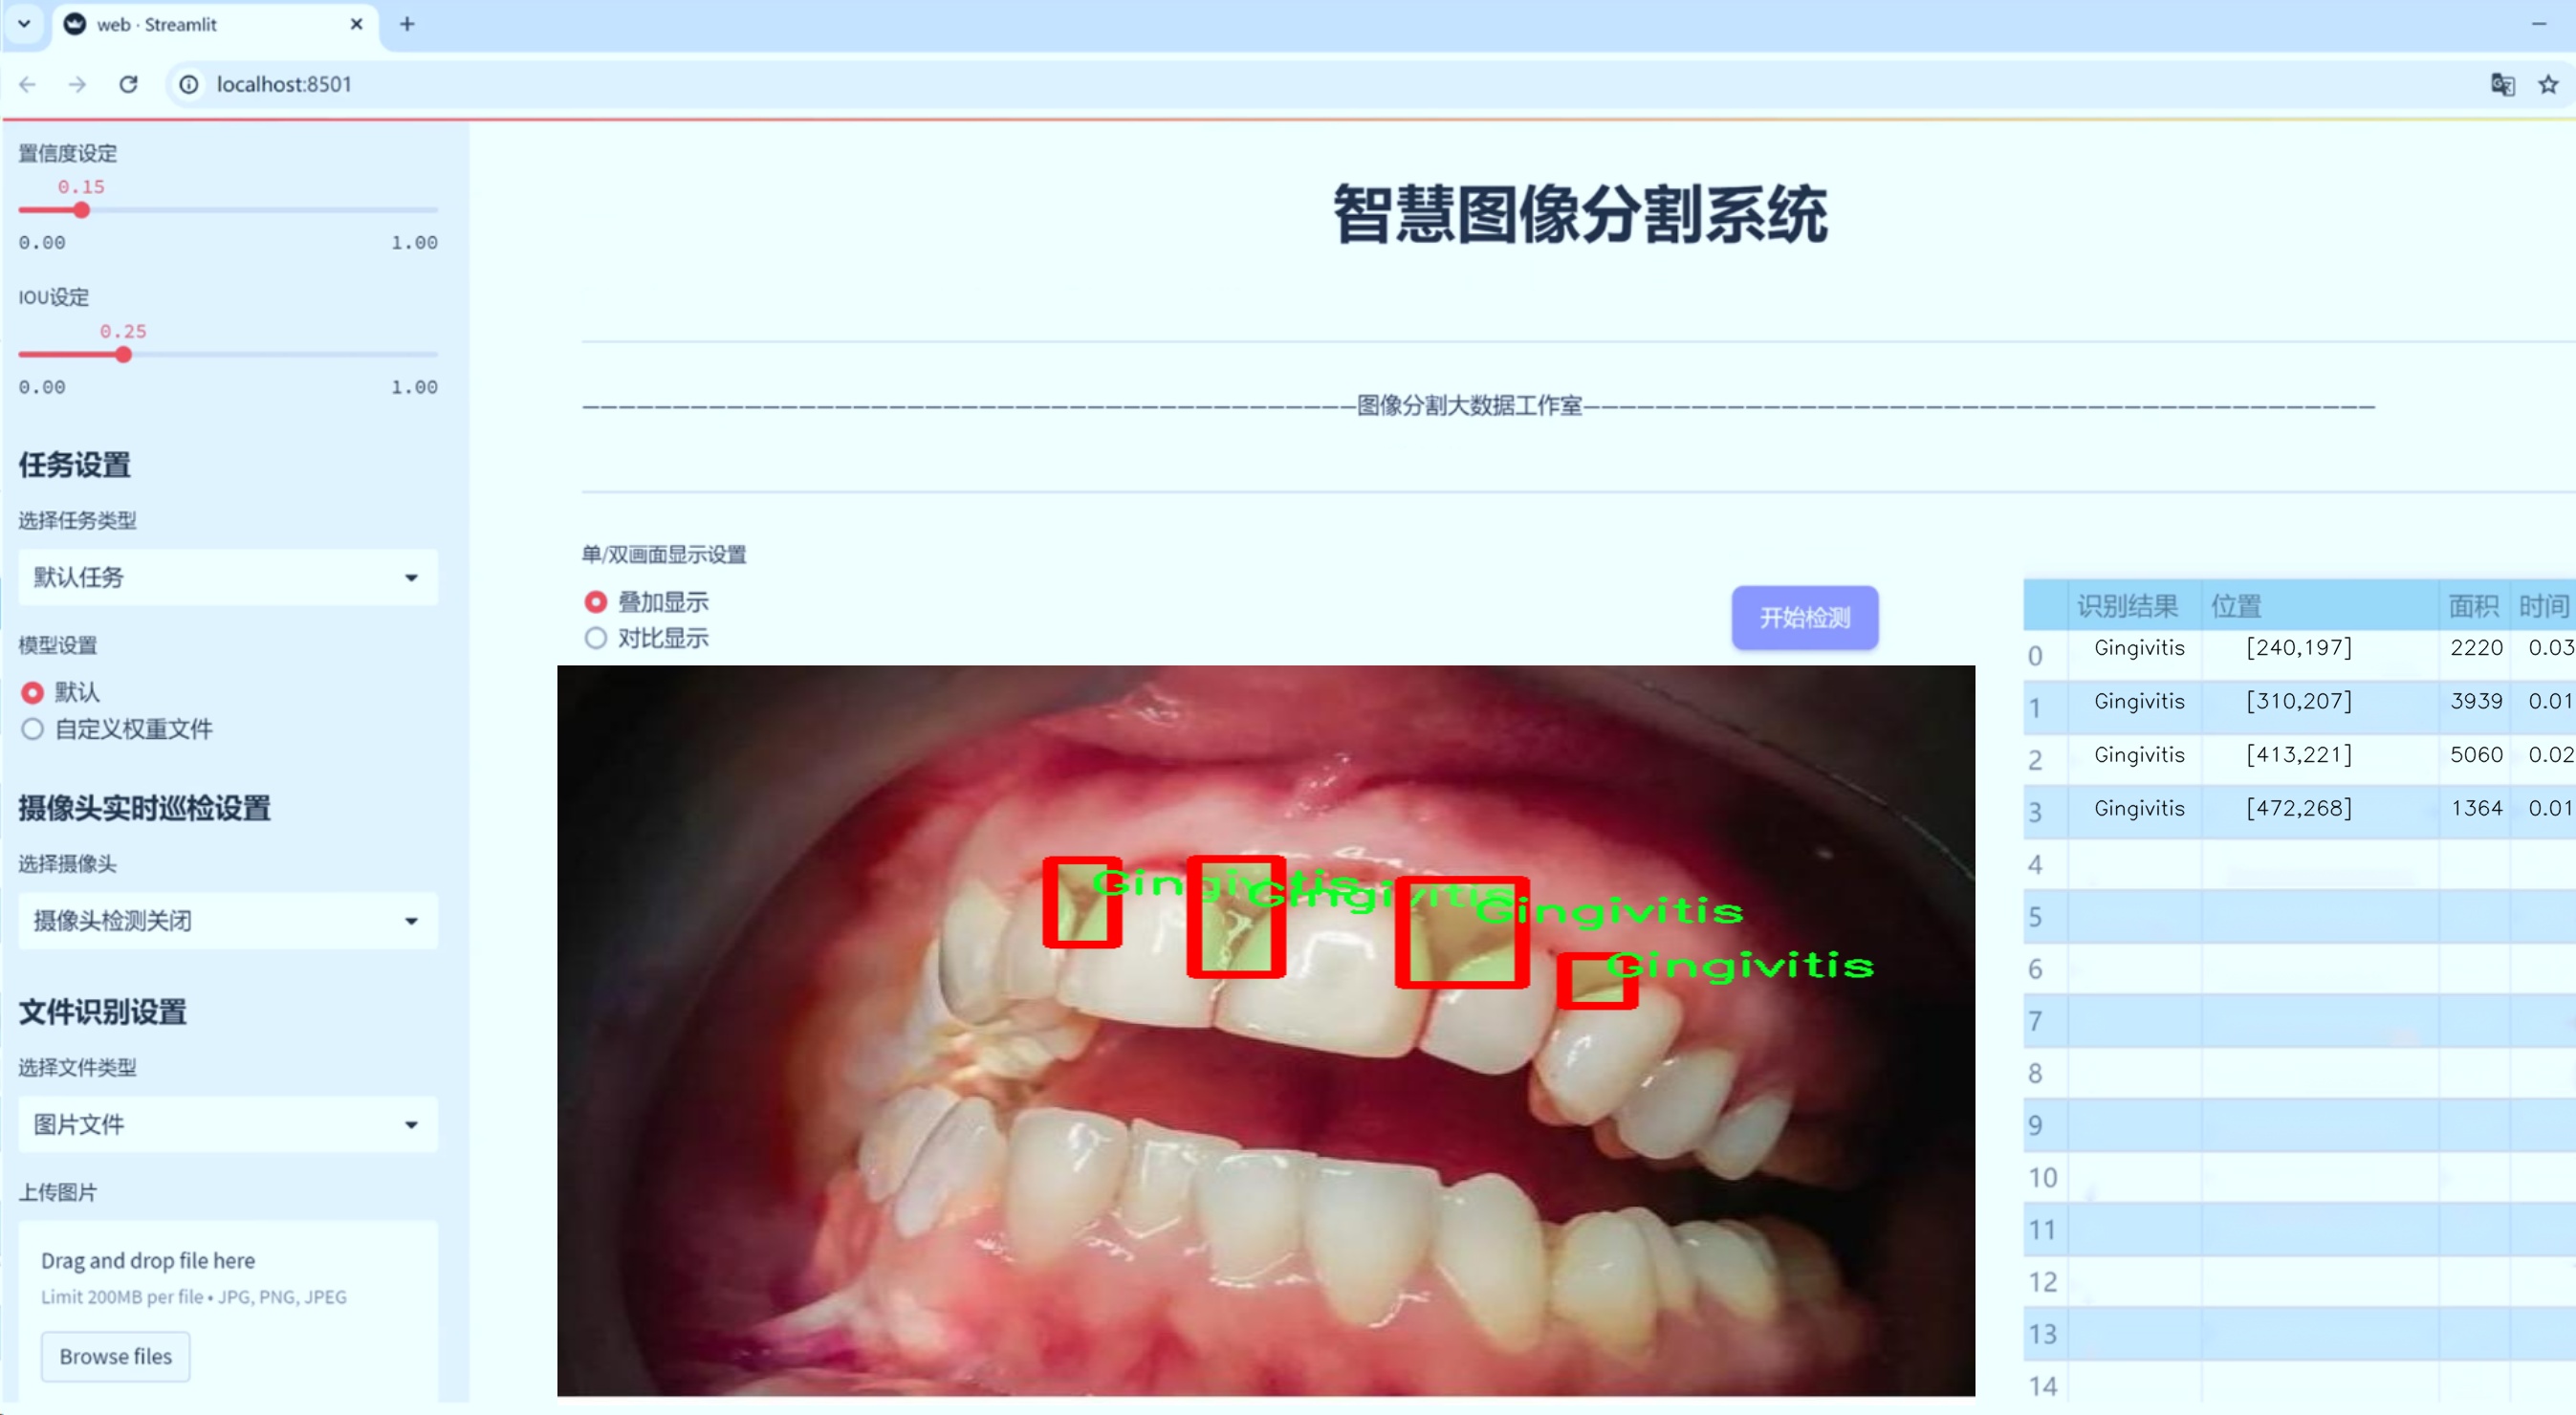The width and height of the screenshot is (2576, 1415).
Task: Open the translate page icon
Action: (2502, 84)
